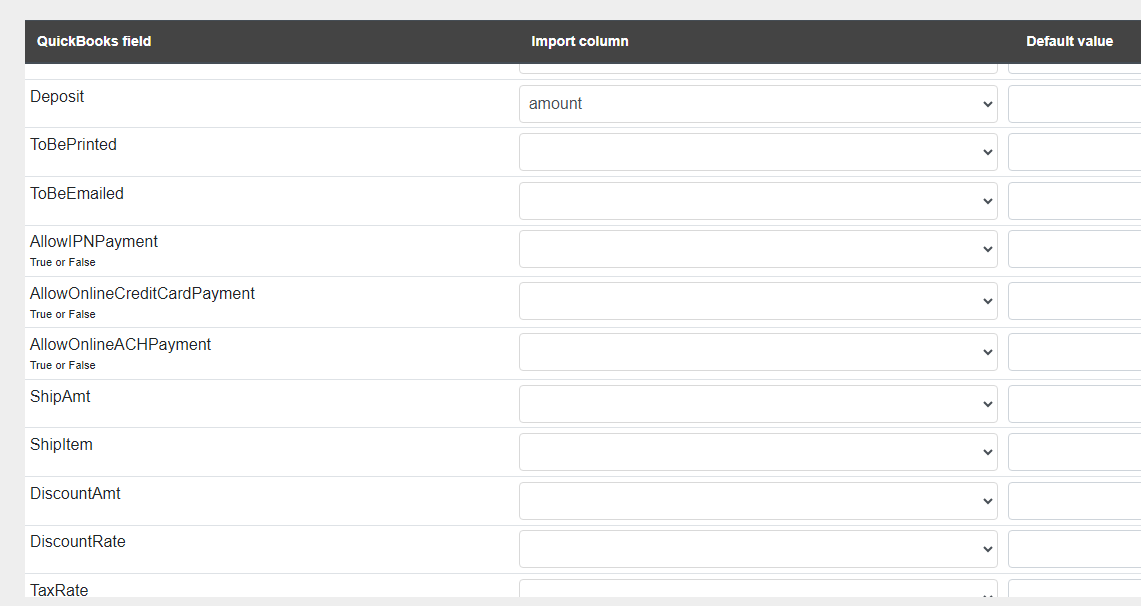Viewport: 1141px width, 606px height.
Task: Click the Import column header
Action: tap(579, 41)
